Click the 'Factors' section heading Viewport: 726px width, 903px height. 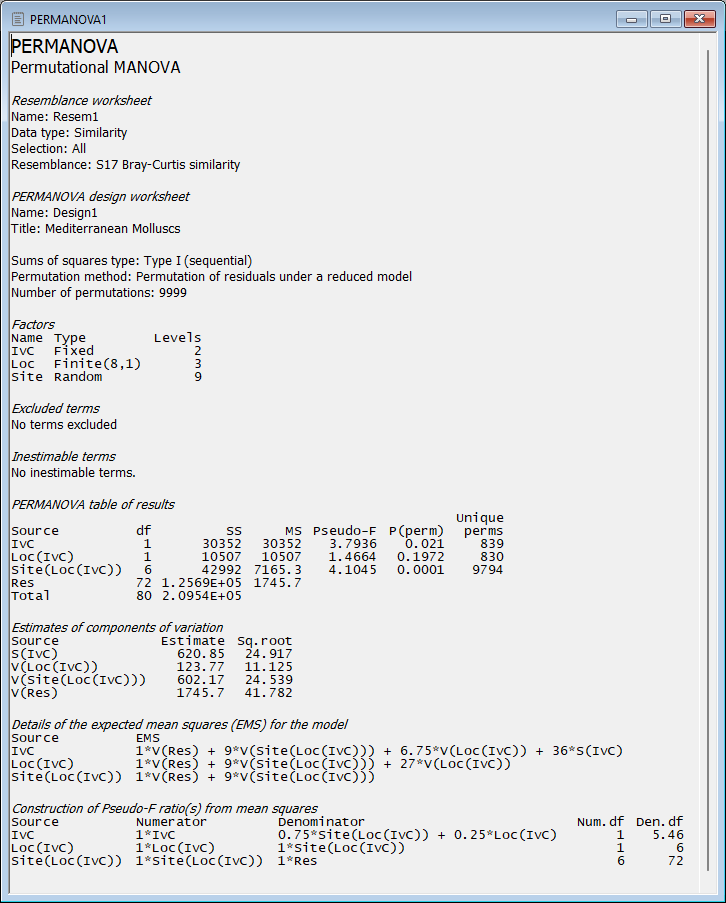(x=33, y=324)
